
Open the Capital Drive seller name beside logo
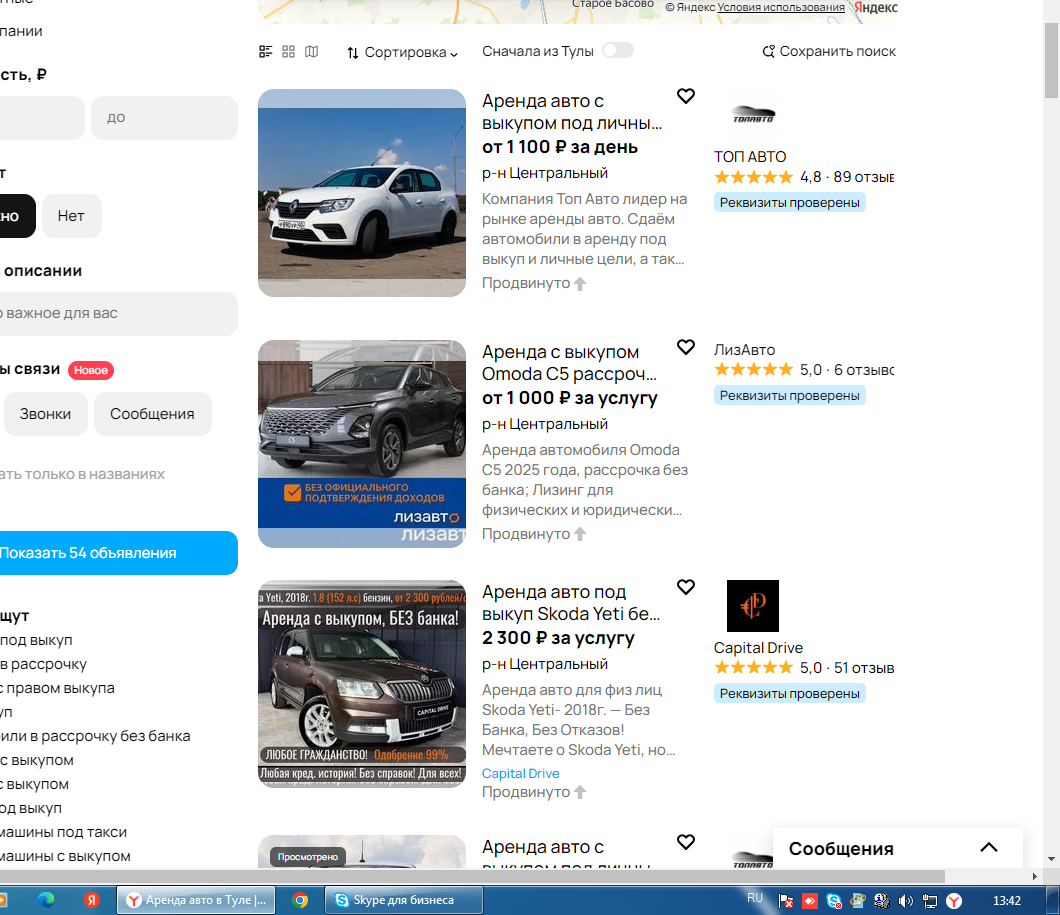(758, 647)
